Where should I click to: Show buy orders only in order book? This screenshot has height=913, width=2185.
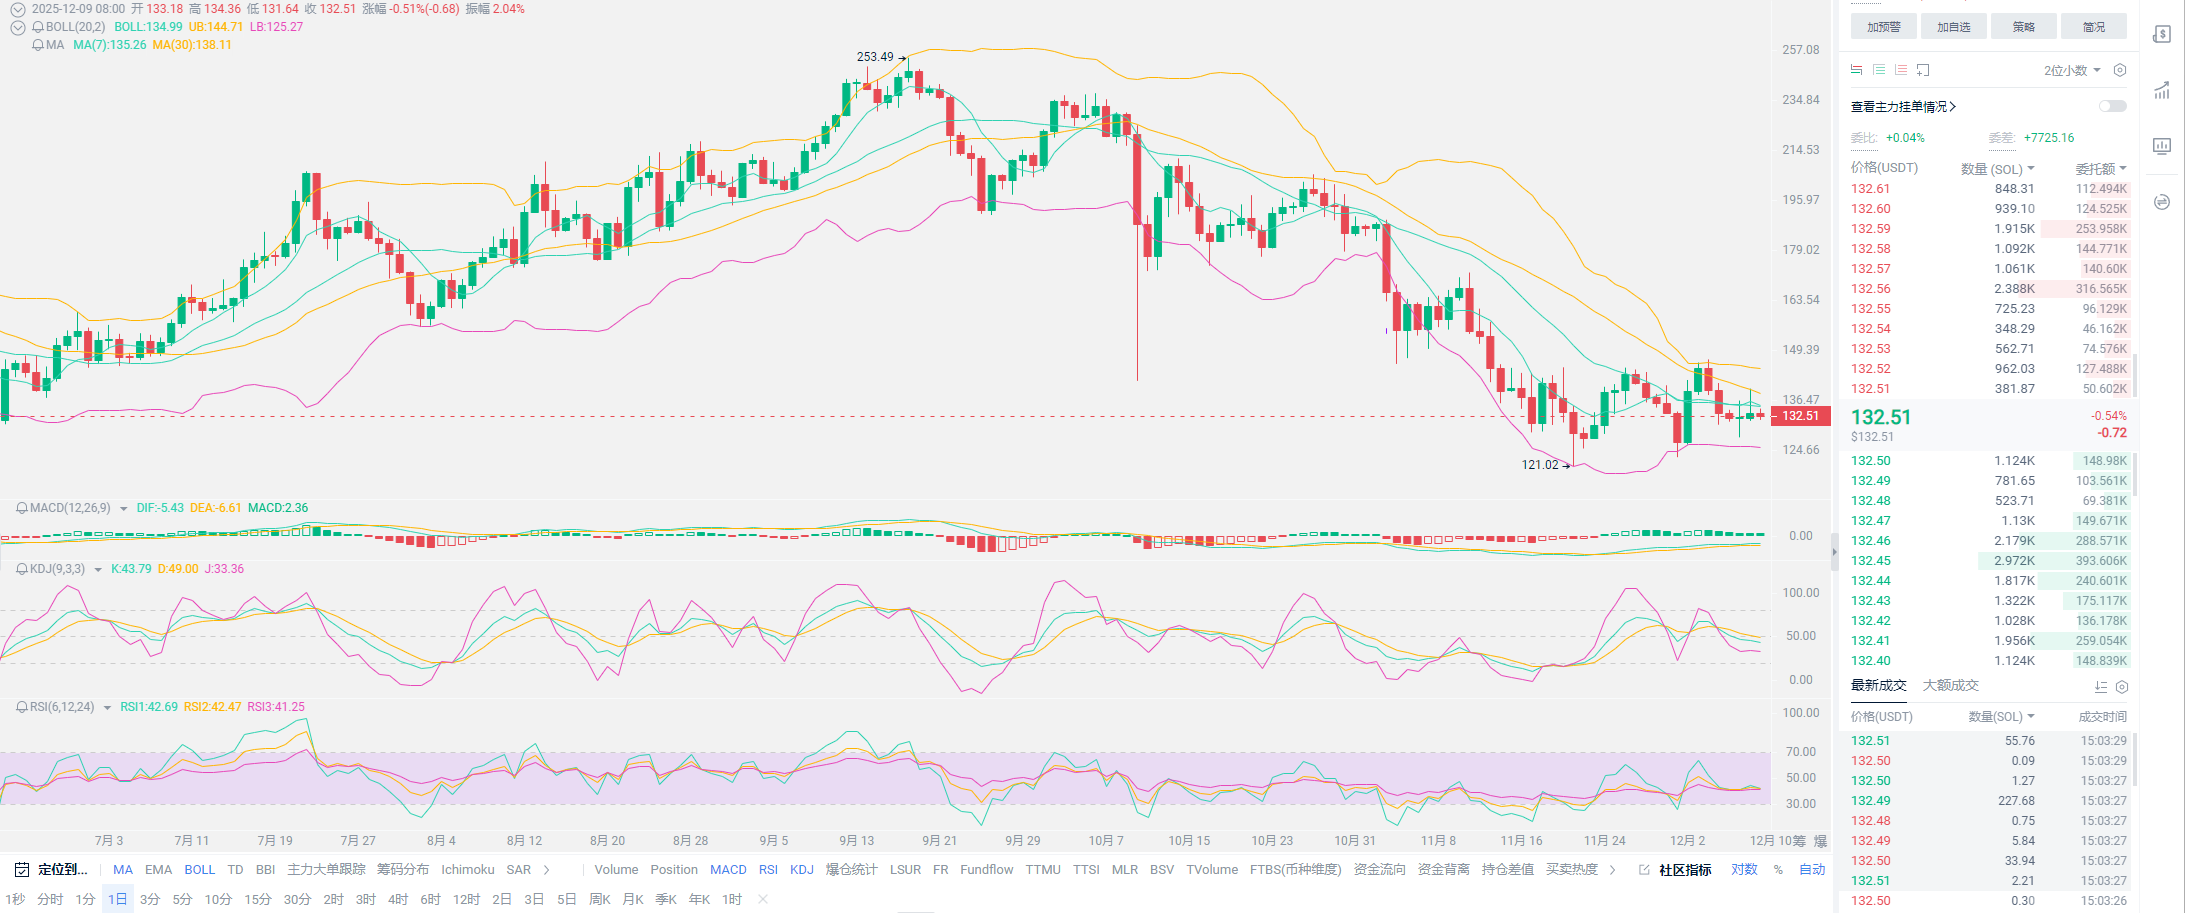tap(1879, 70)
